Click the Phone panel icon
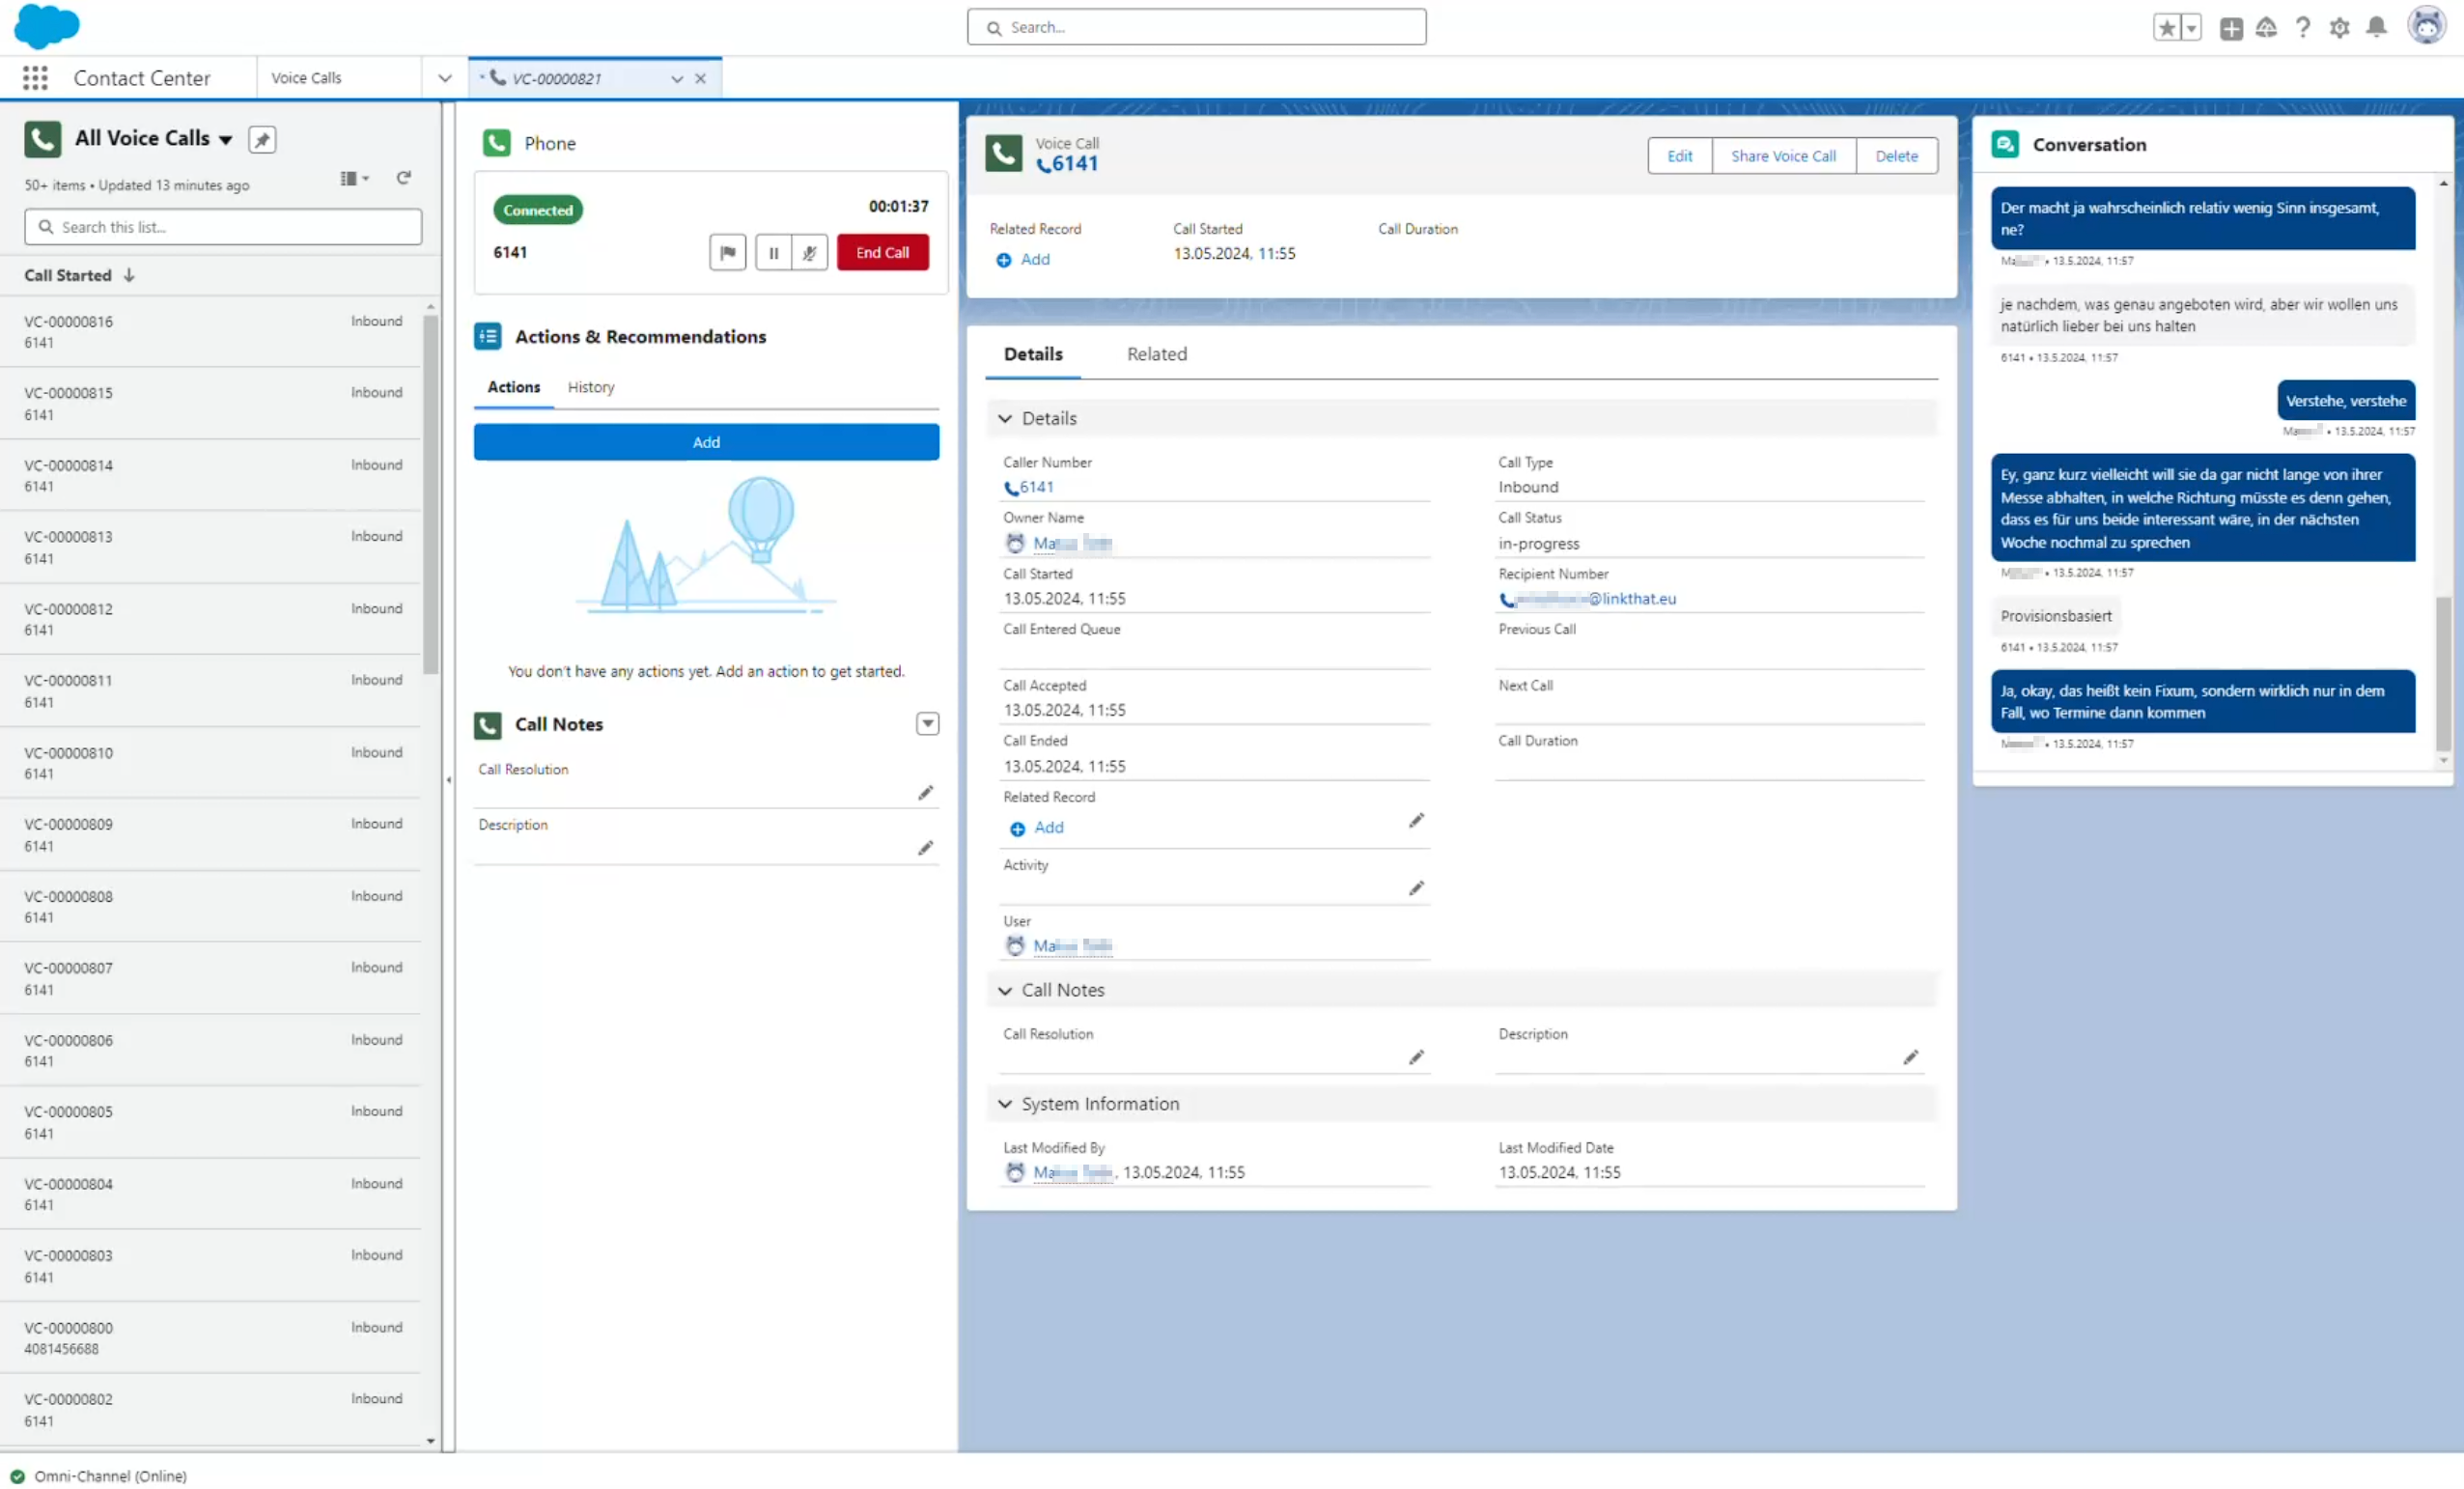The height and width of the screenshot is (1489, 2464). [497, 143]
